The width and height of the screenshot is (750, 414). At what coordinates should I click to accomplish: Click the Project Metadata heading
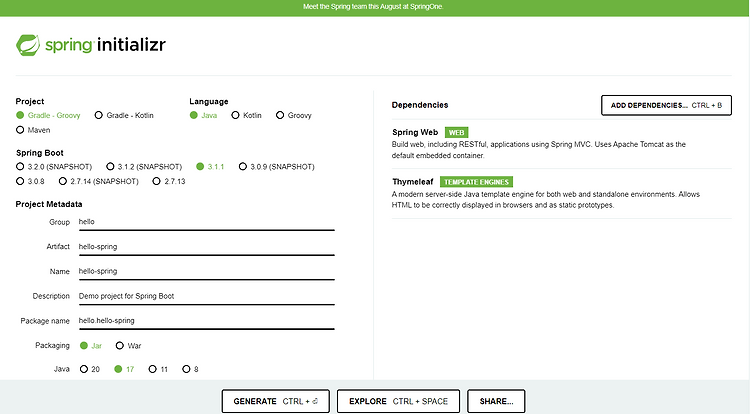tap(49, 204)
